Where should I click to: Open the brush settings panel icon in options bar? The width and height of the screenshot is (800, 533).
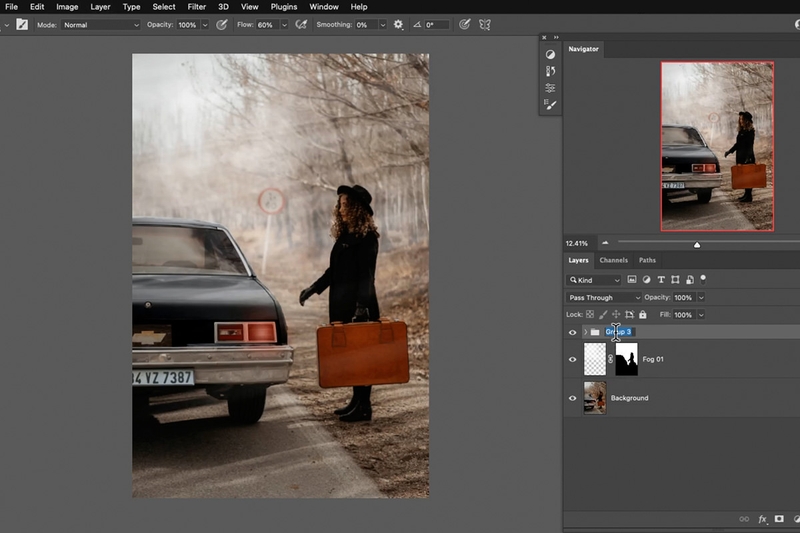point(22,24)
